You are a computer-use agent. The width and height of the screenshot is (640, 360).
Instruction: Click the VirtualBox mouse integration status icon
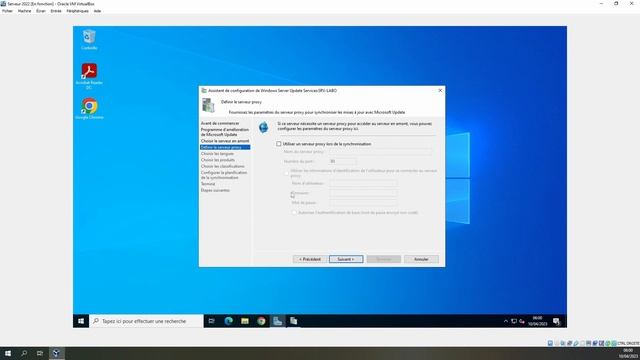click(608, 343)
